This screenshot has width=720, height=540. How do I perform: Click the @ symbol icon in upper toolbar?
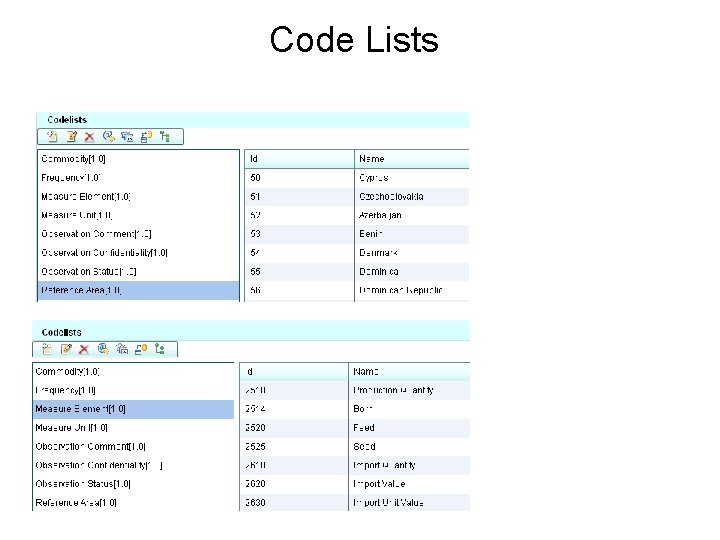(x=109, y=136)
